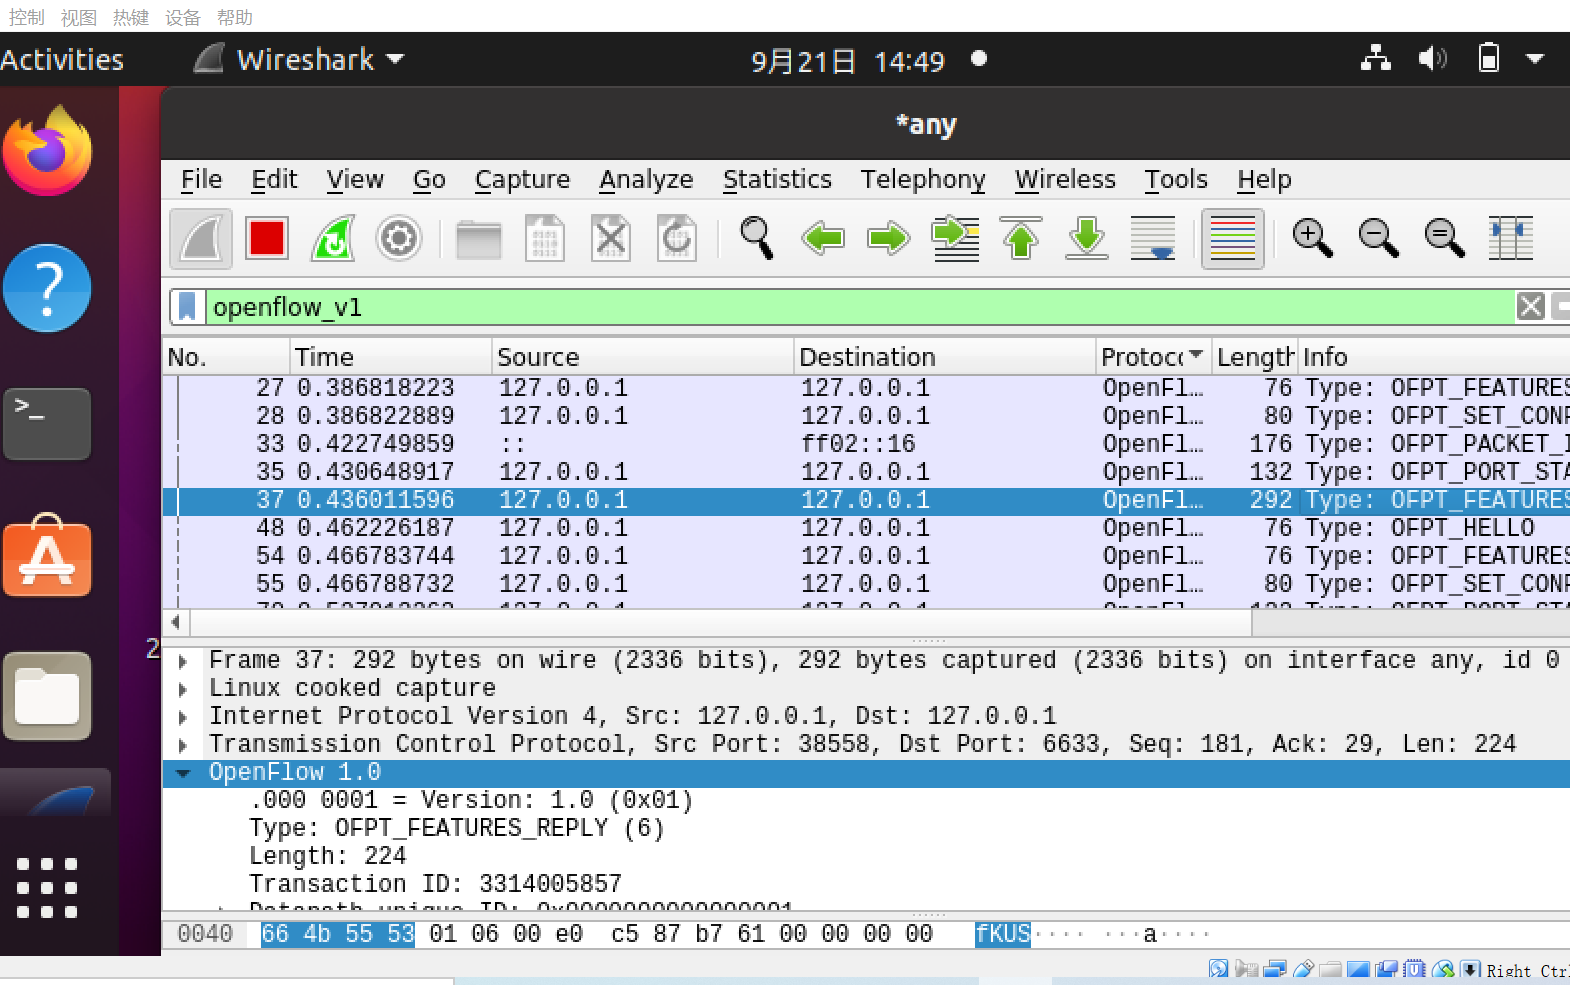Screen dimensions: 1570x985
Task: Open Wireshark application menu in top bar
Action: tap(300, 60)
